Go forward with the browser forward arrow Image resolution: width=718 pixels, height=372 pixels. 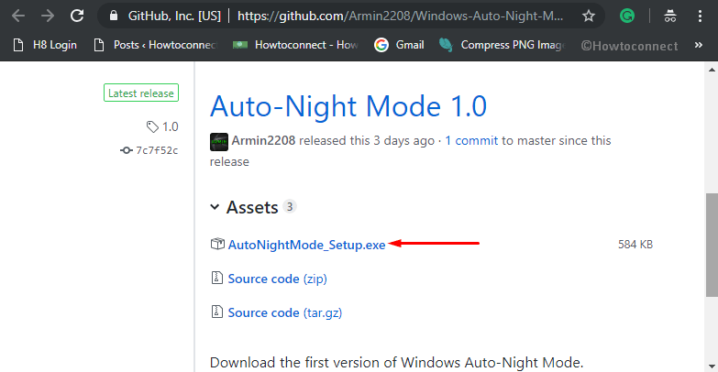[x=48, y=16]
